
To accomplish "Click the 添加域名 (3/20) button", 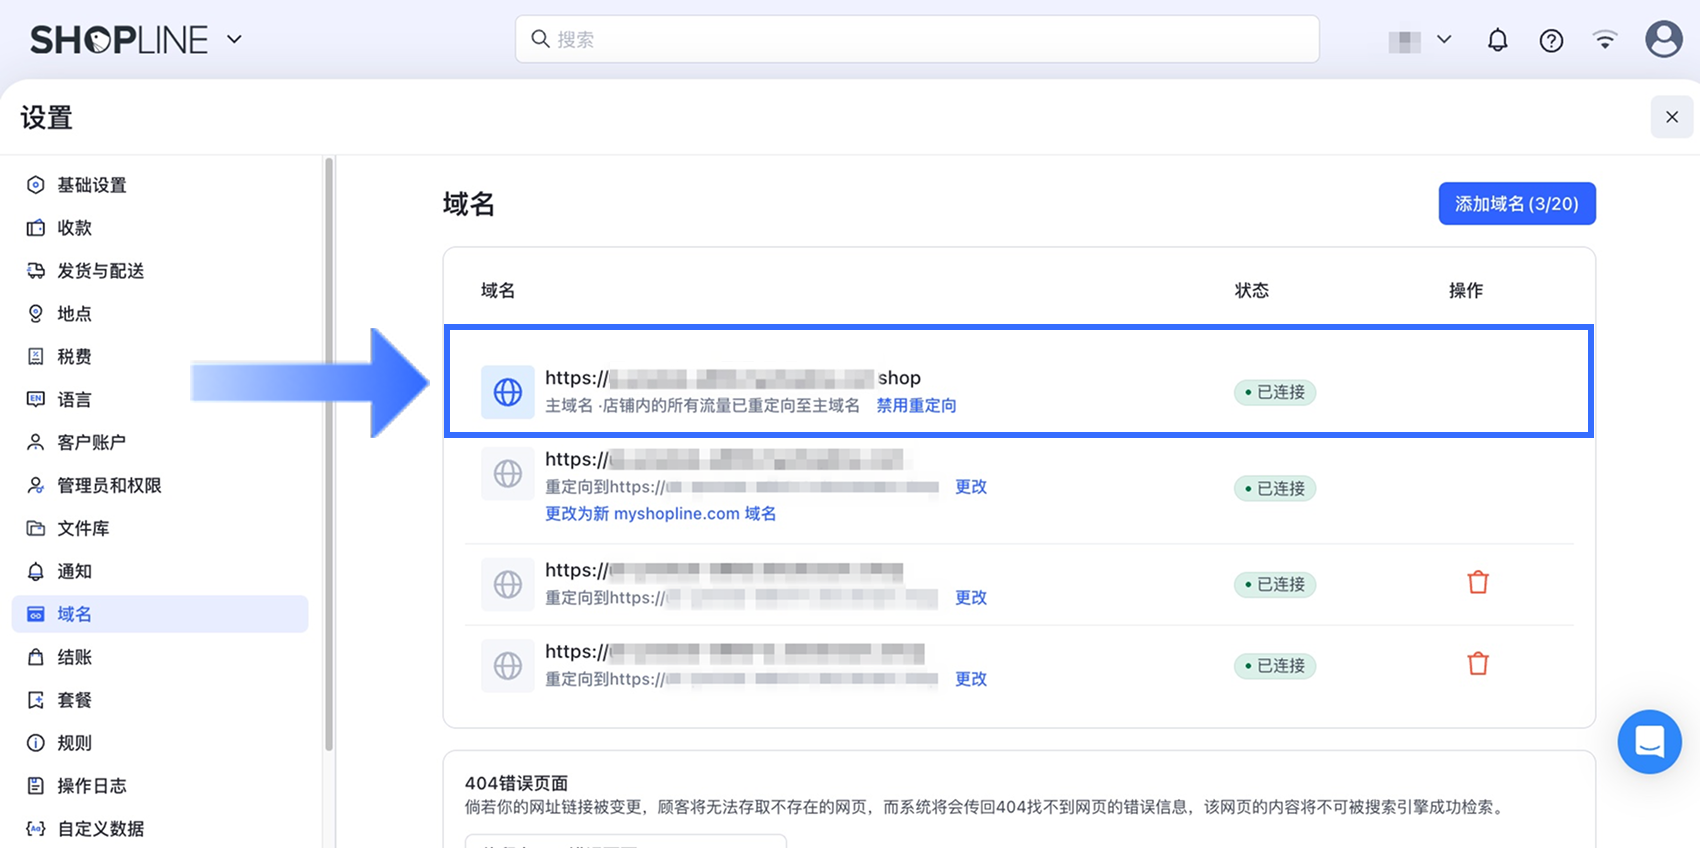I will (1516, 204).
